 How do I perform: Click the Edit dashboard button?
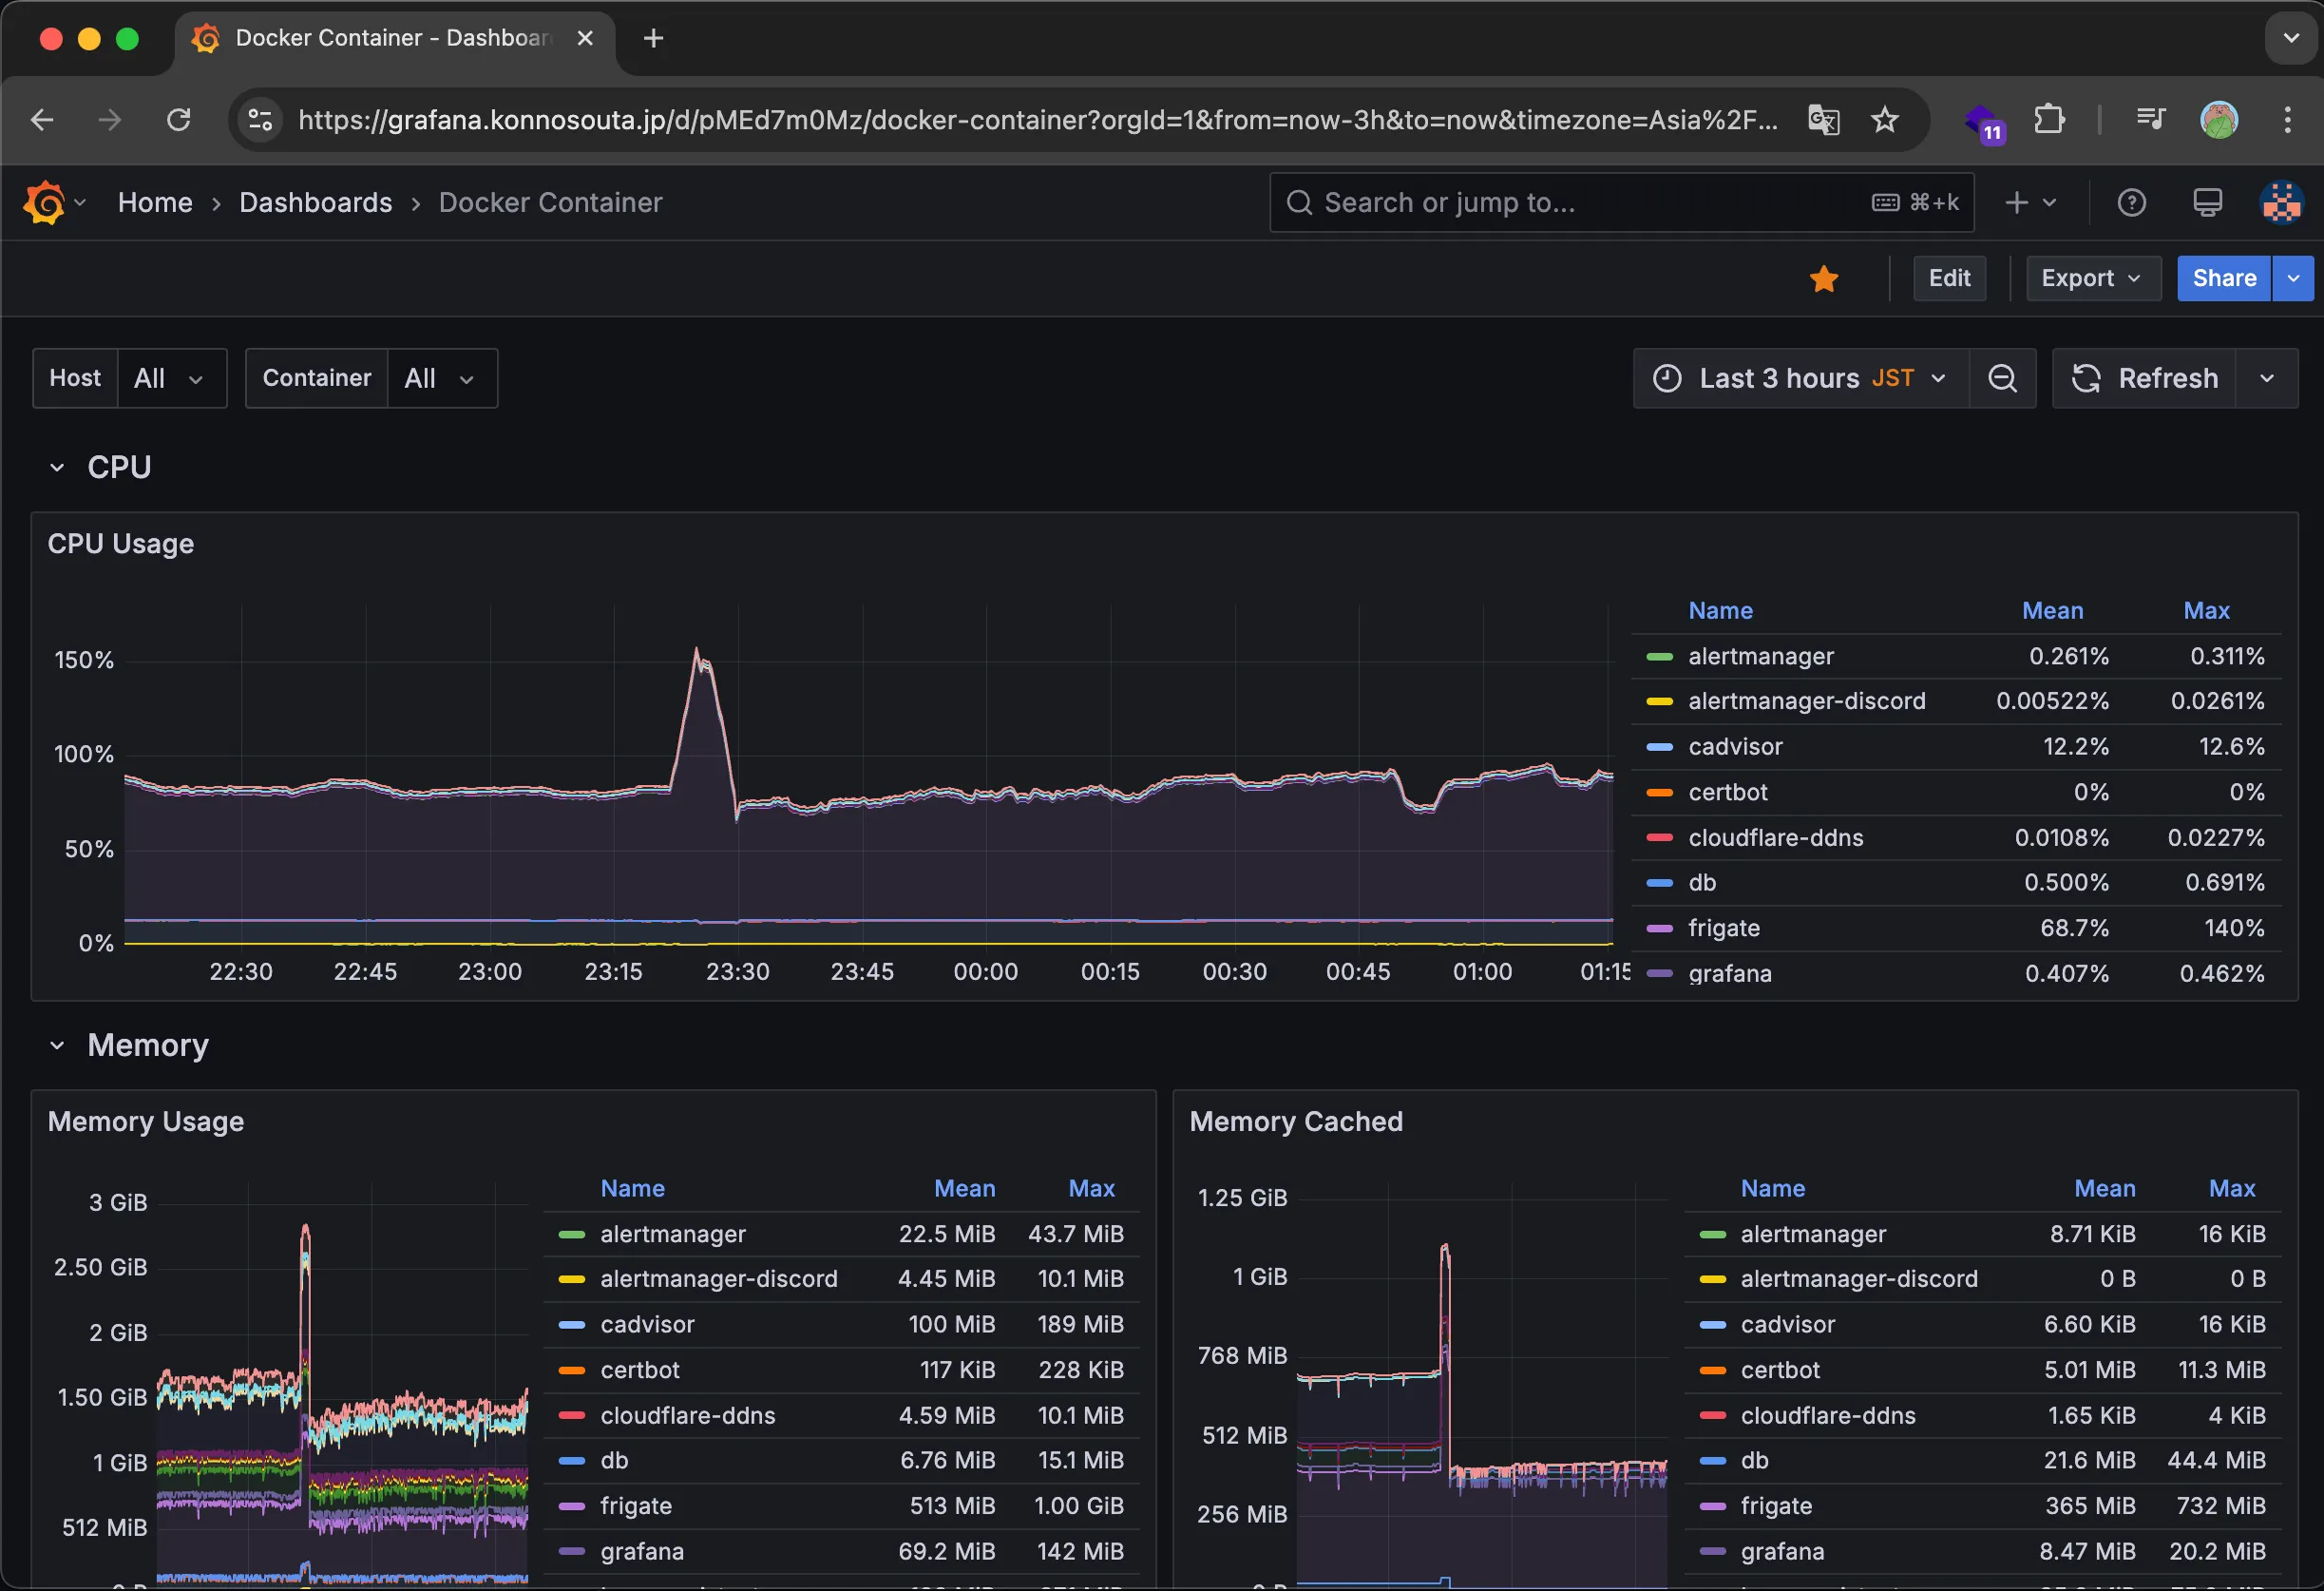point(1948,278)
